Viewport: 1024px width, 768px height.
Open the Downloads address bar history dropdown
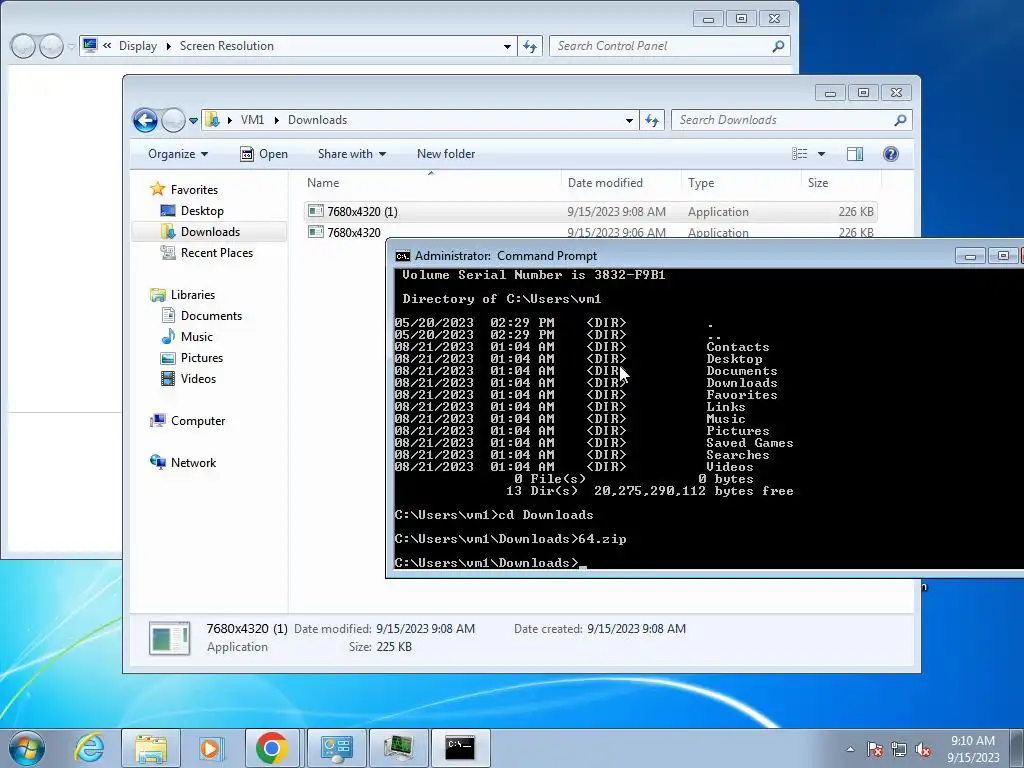(629, 120)
